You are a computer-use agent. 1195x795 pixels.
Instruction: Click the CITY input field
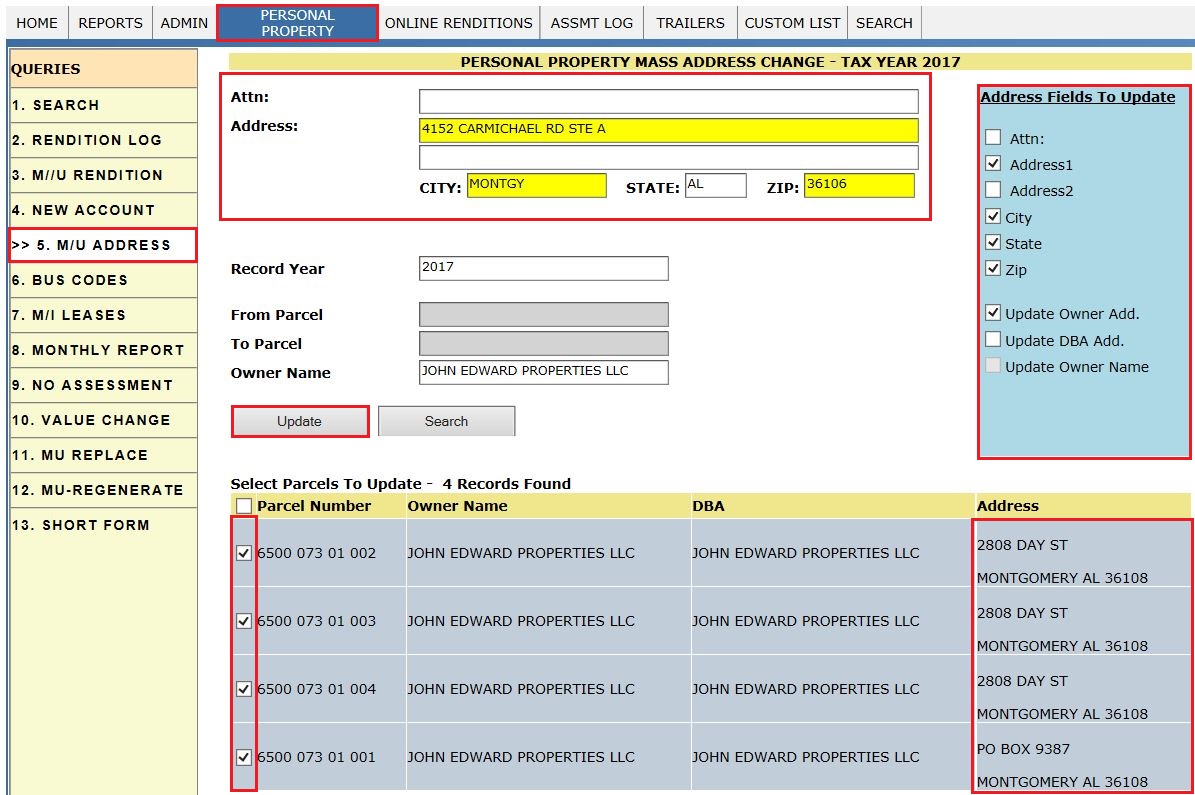(537, 185)
